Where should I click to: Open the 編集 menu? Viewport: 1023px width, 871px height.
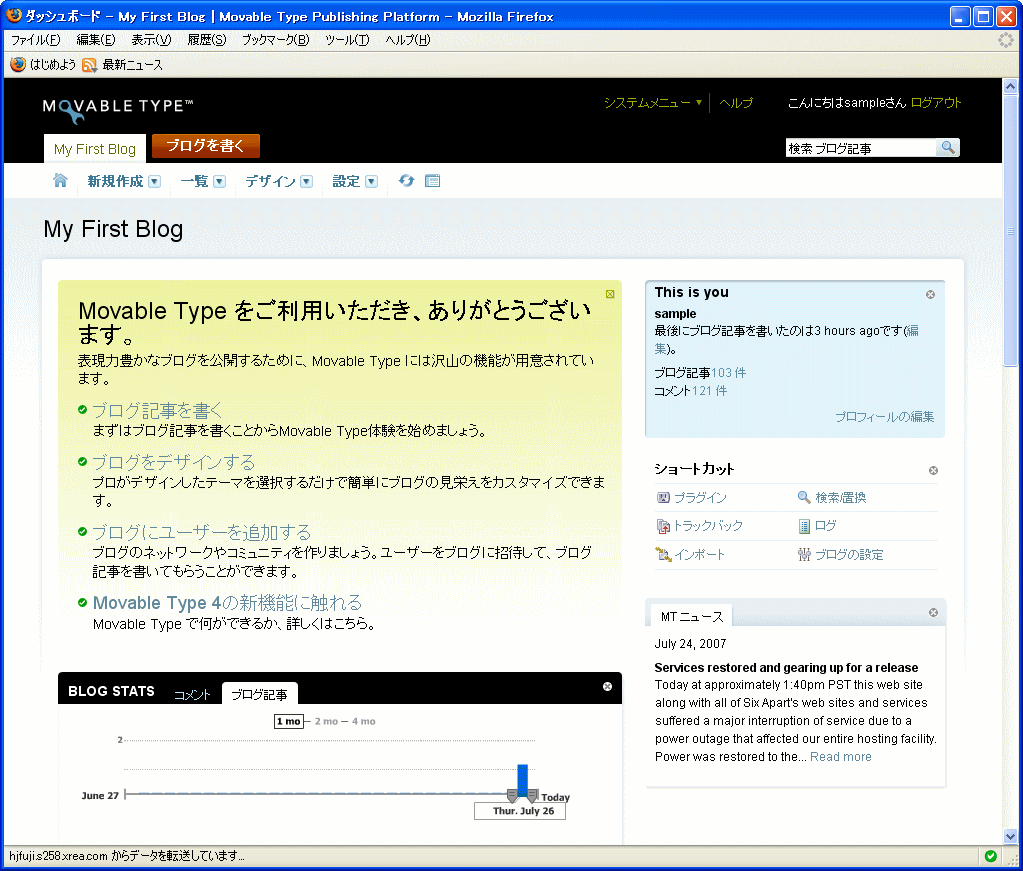tap(95, 40)
